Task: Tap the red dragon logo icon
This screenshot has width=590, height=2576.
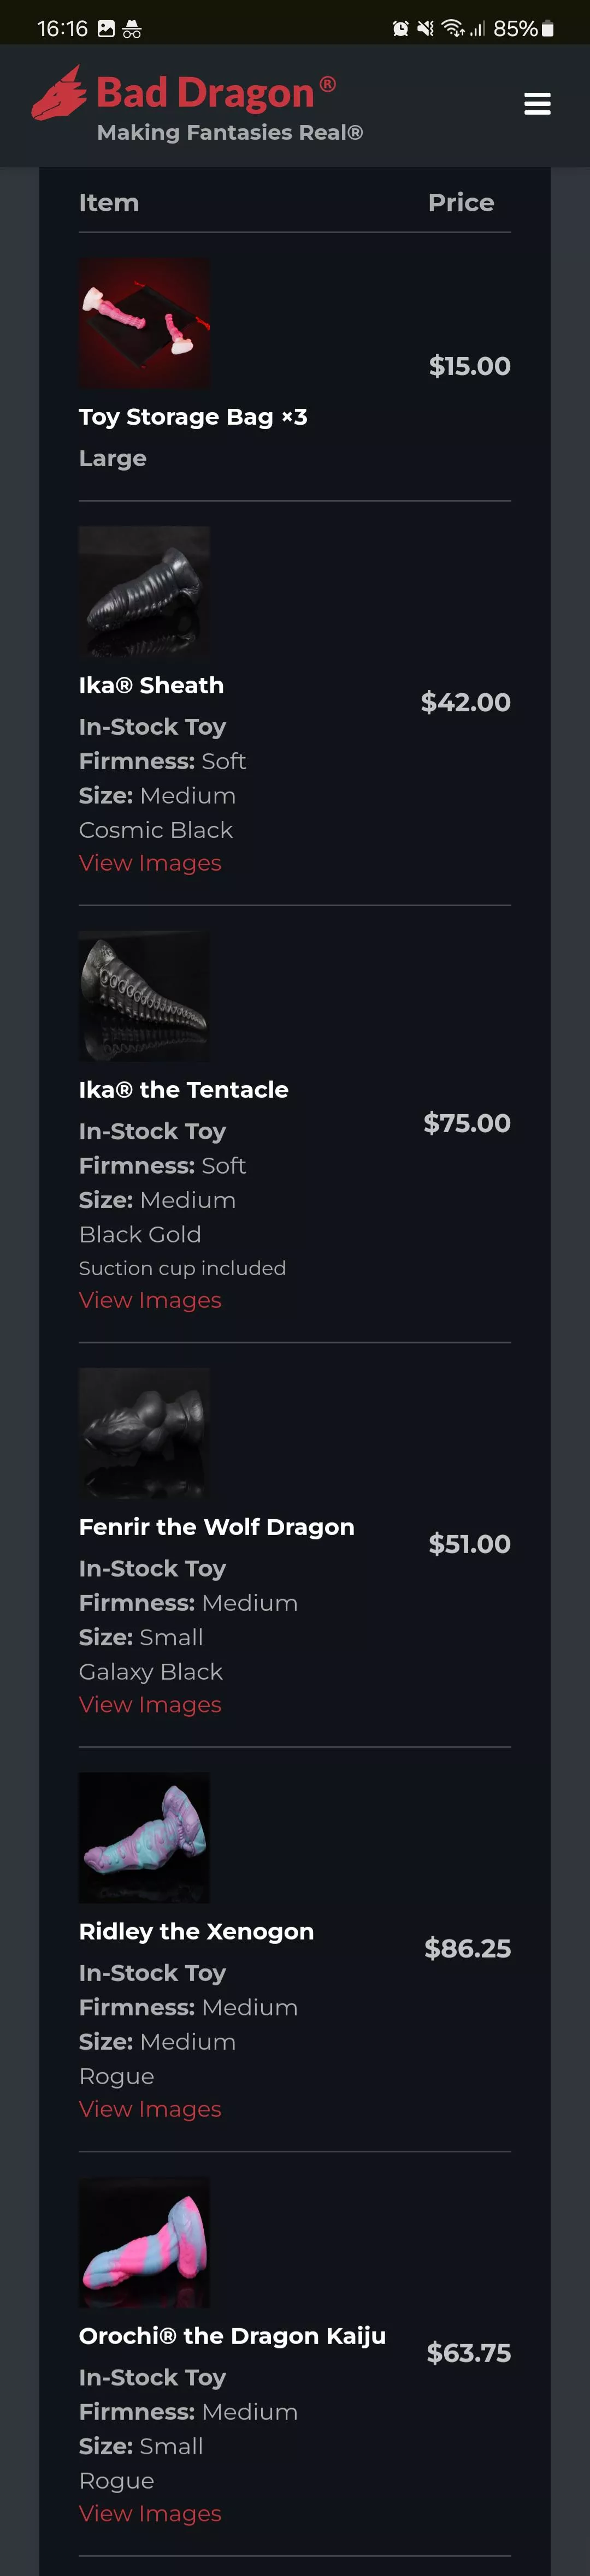Action: pos(60,94)
